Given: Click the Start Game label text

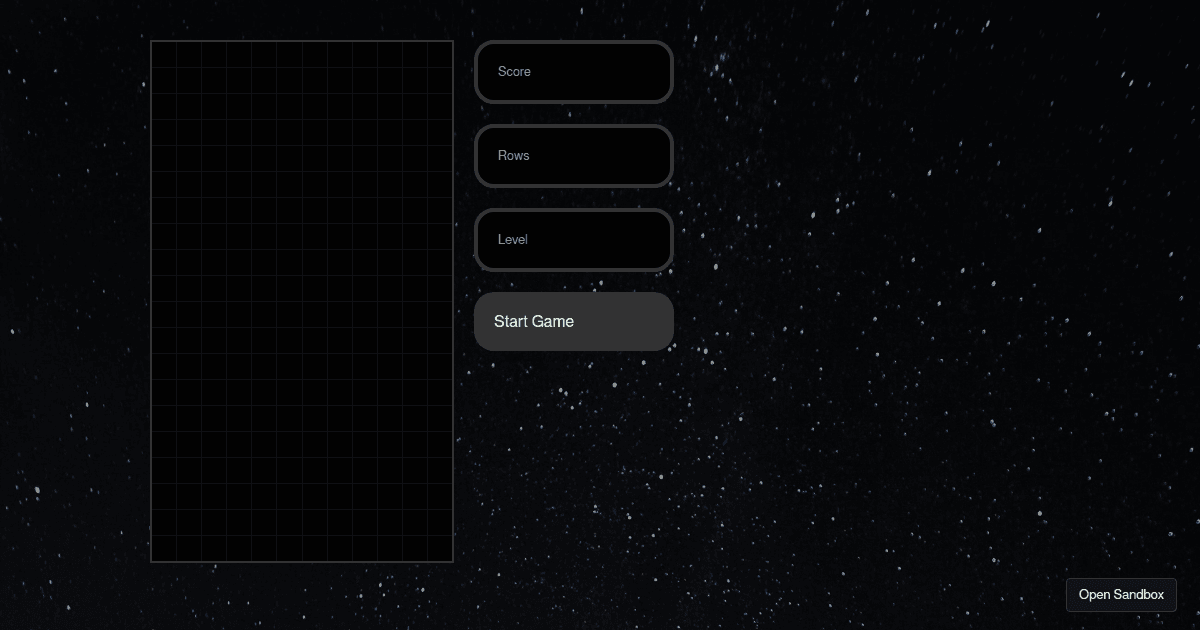Looking at the screenshot, I should point(533,321).
